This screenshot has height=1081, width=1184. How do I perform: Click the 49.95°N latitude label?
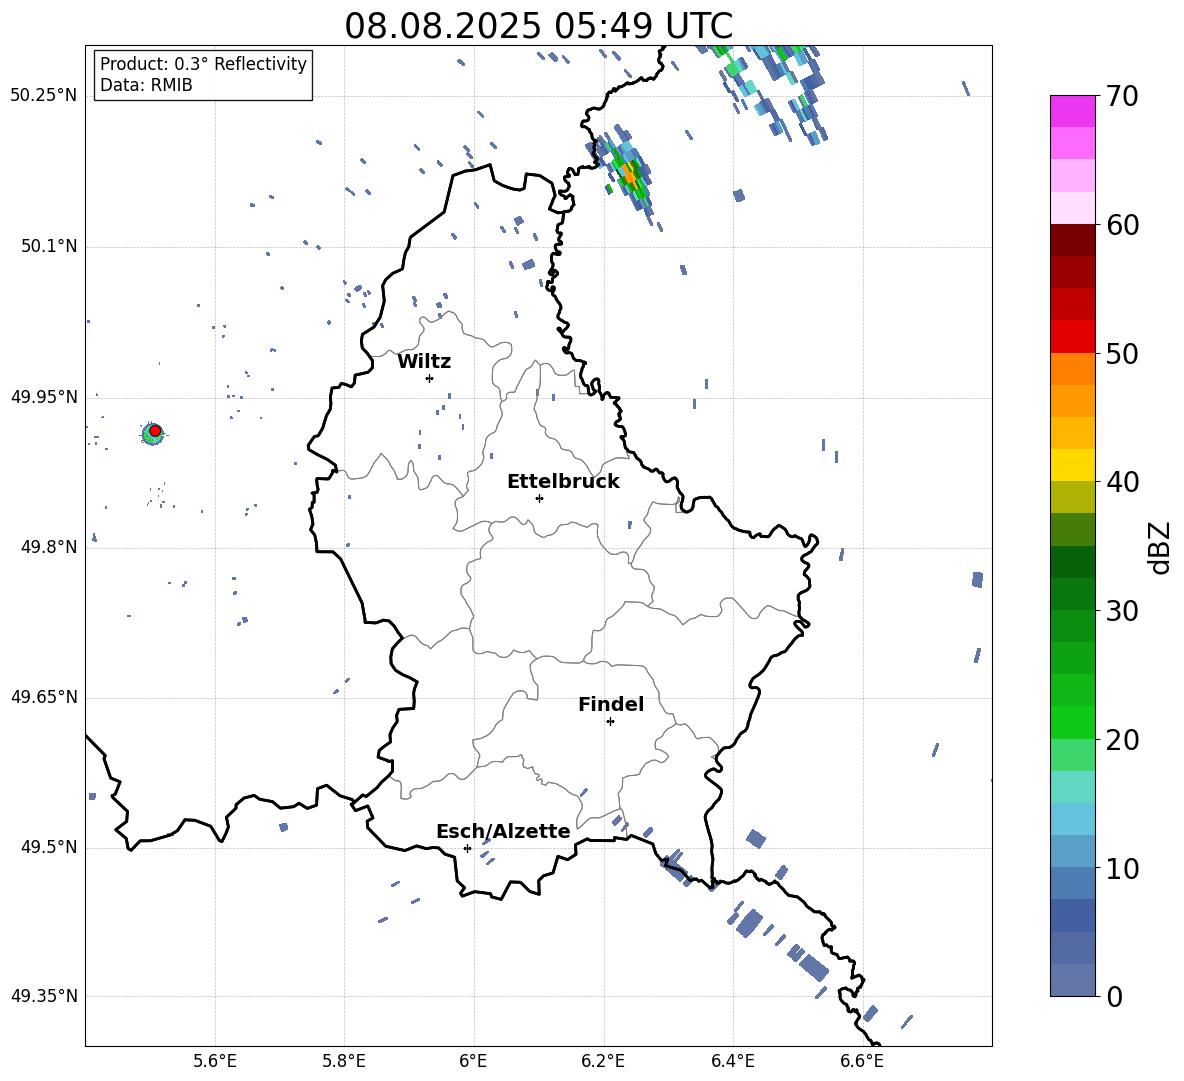tap(45, 397)
